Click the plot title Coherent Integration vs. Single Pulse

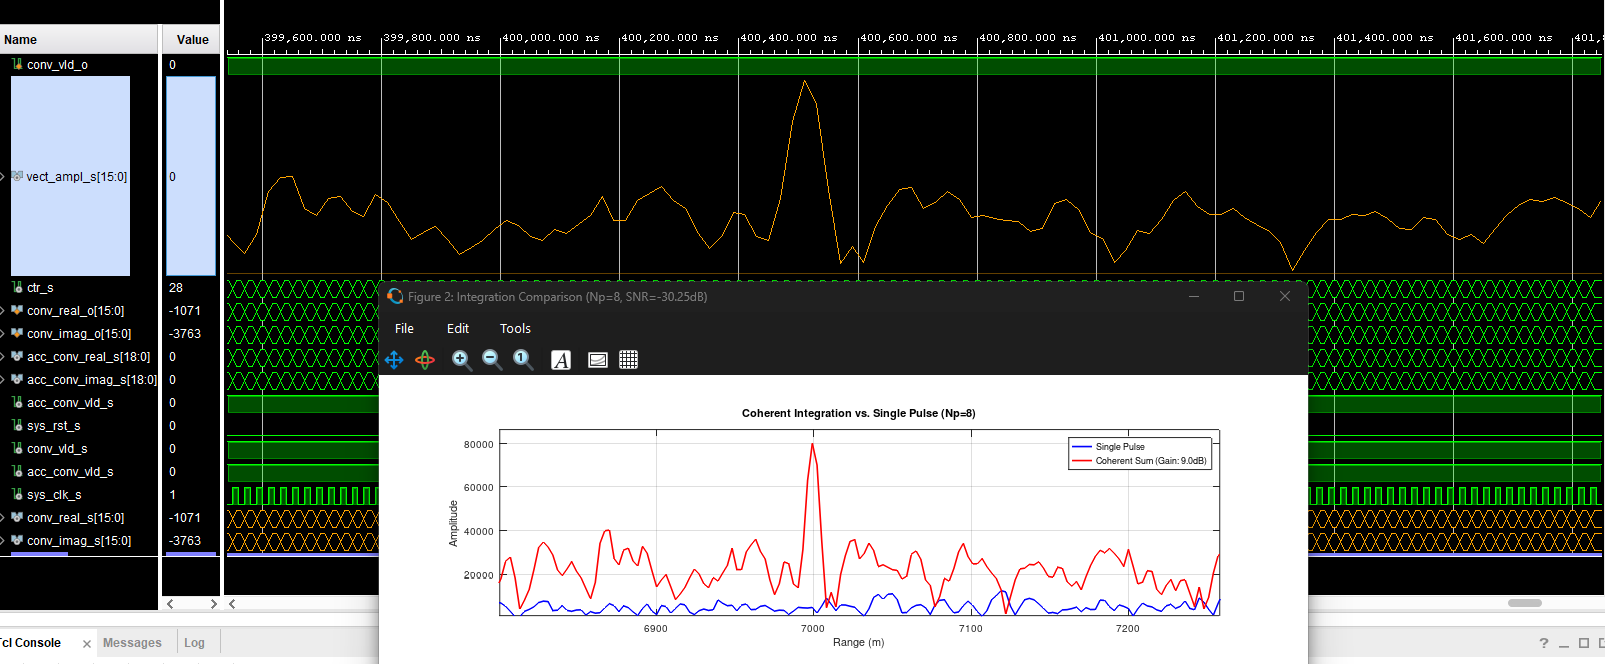(858, 413)
